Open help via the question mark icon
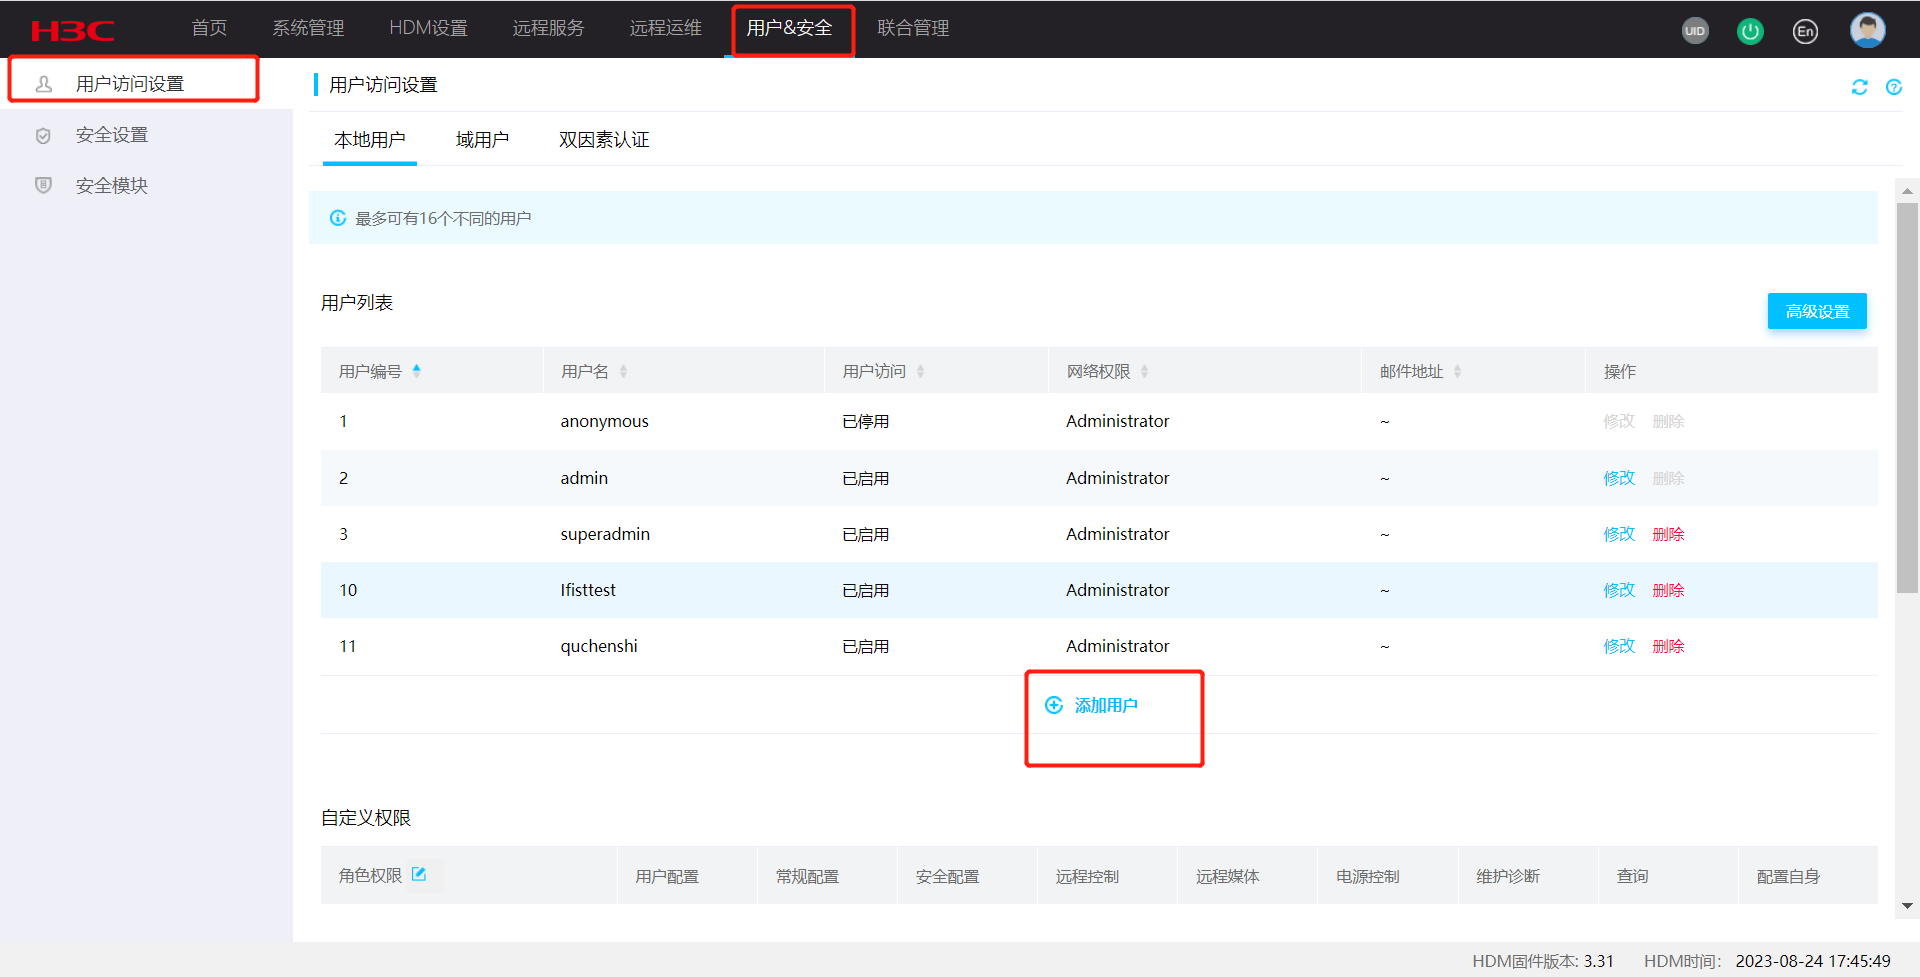Viewport: 1920px width, 977px height. [x=1894, y=87]
